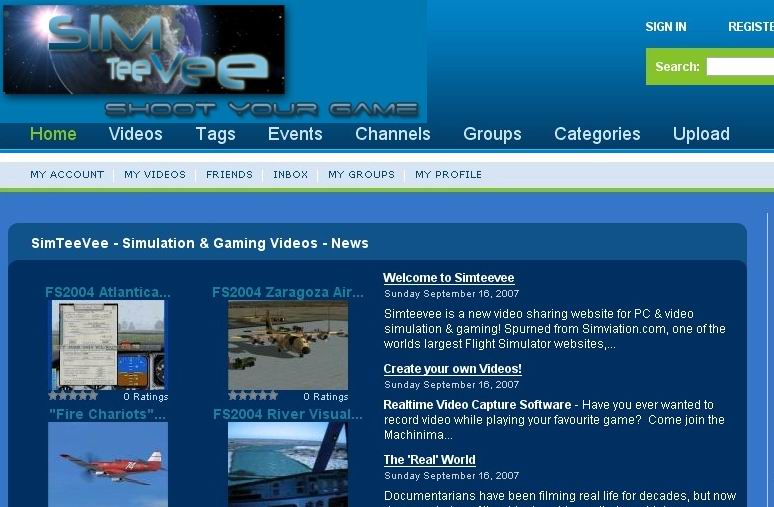This screenshot has width=774, height=507.
Task: Play the FS2004 Atlantica video thumbnail
Action: 108,345
